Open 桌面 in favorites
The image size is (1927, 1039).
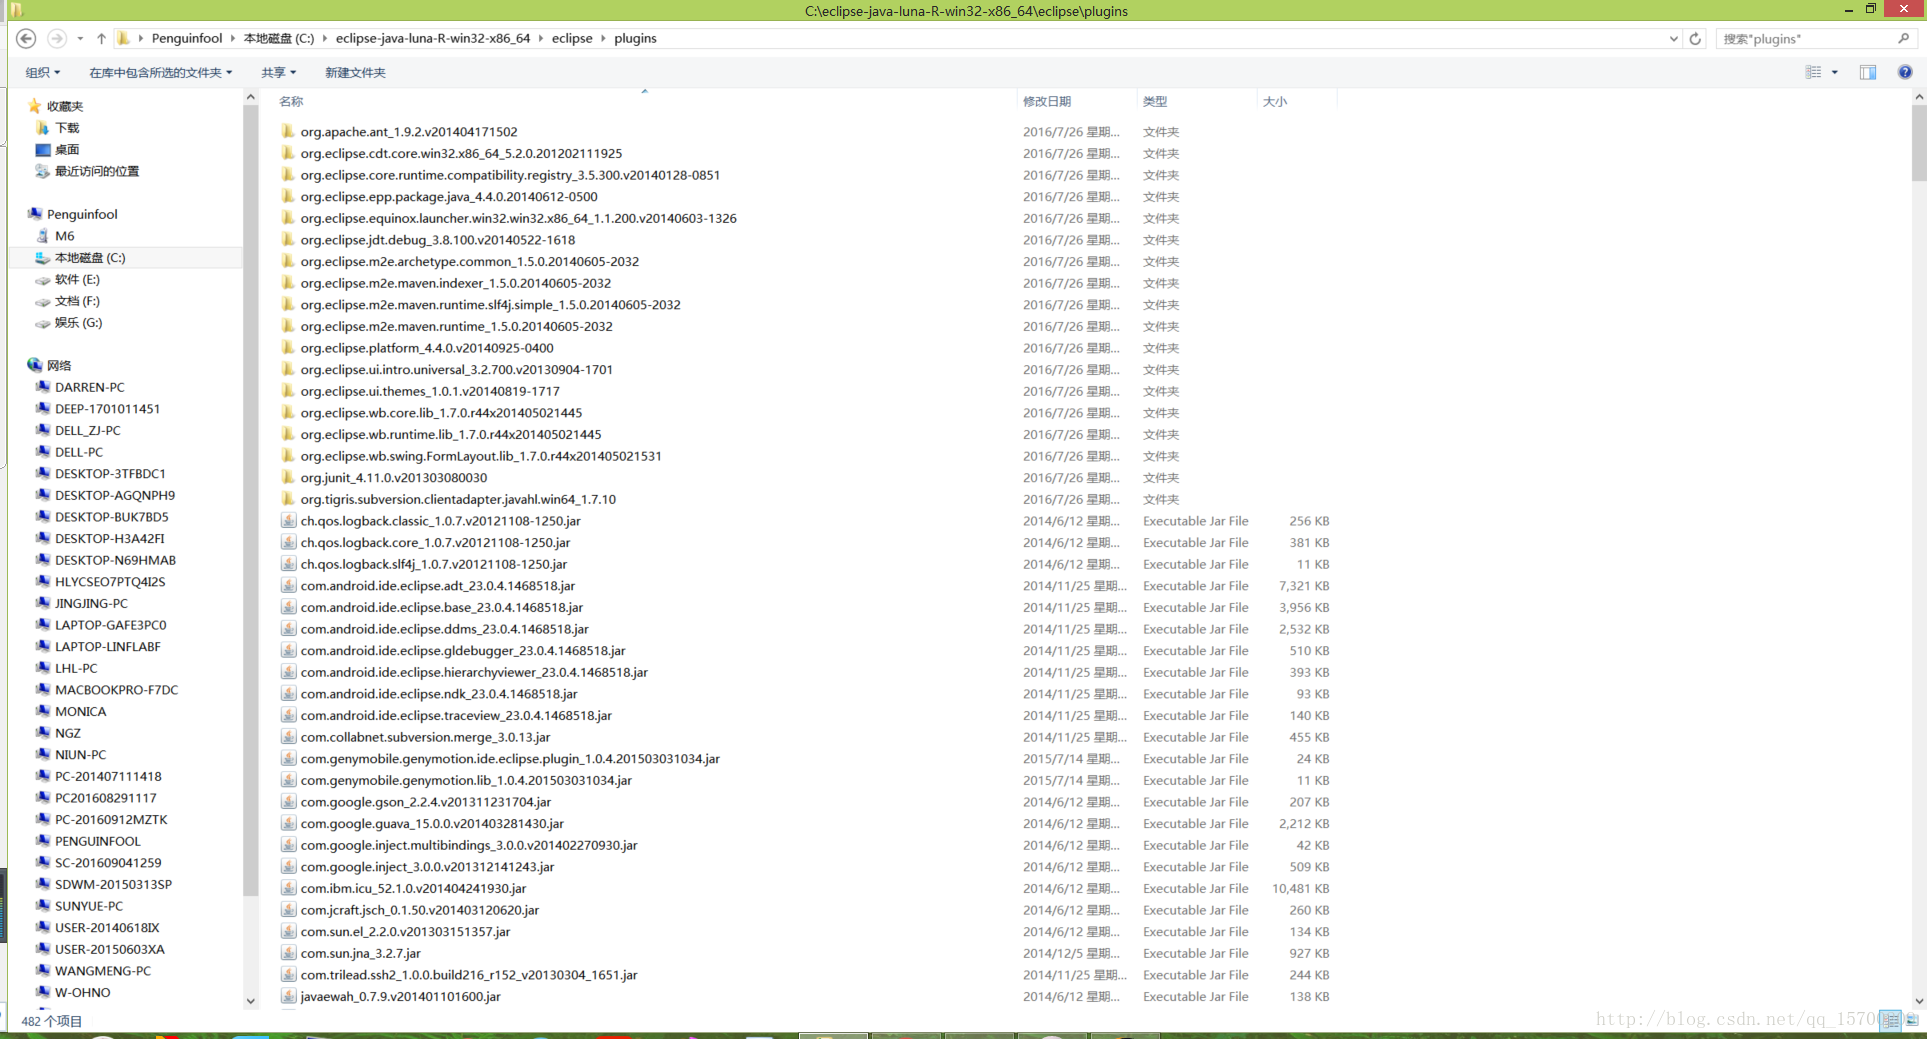67,150
